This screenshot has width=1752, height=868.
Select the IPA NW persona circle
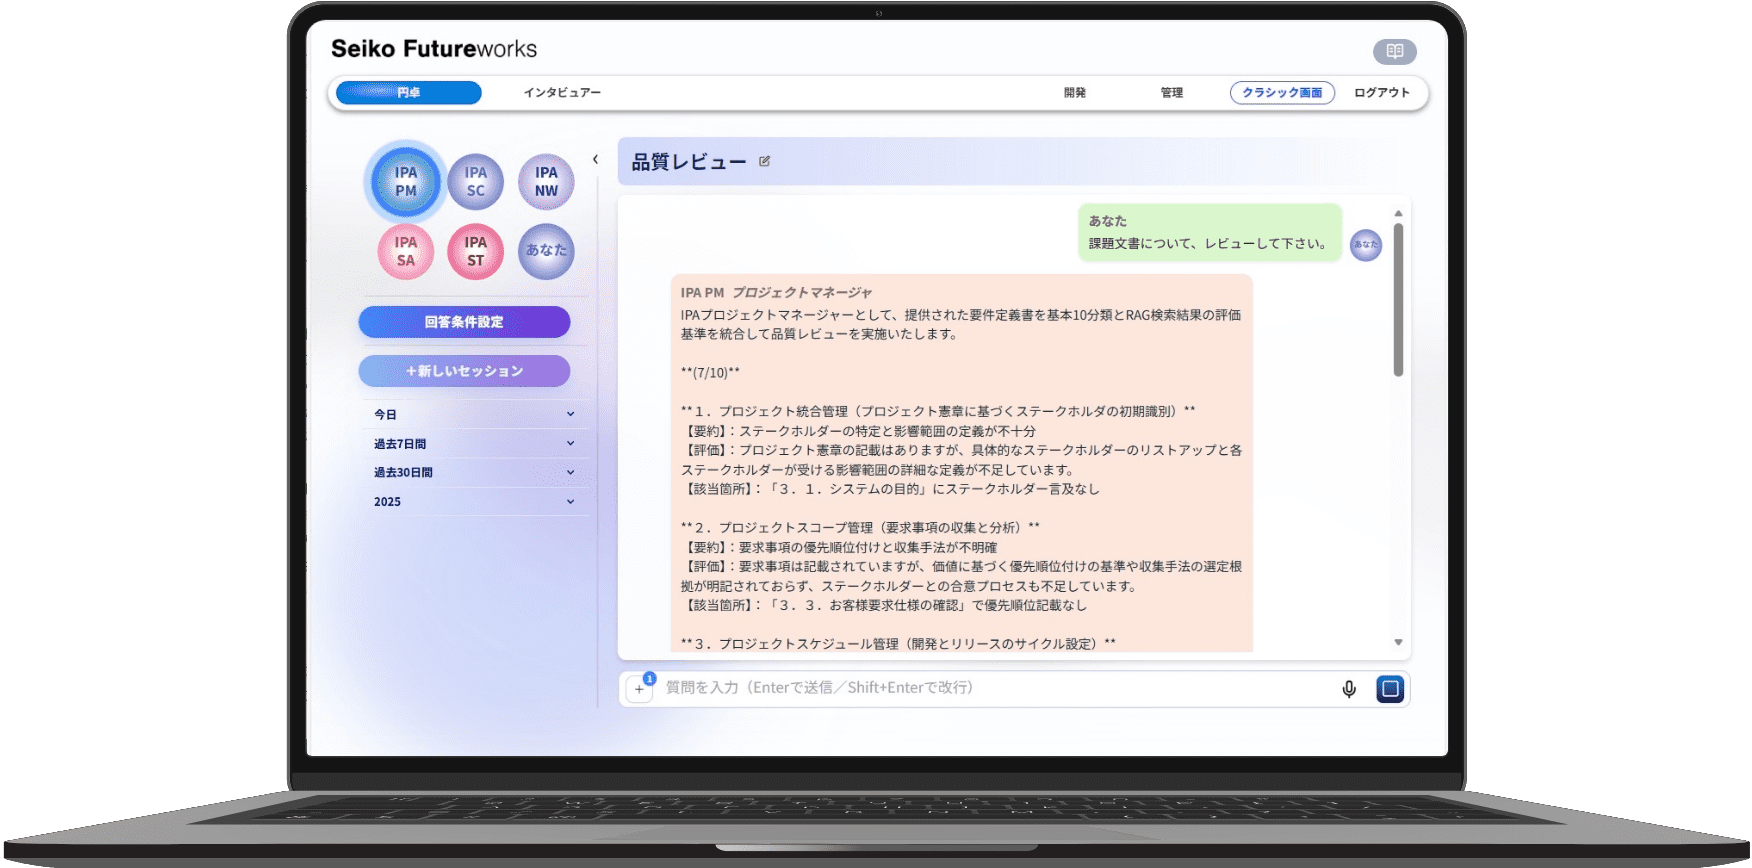pyautogui.click(x=546, y=182)
